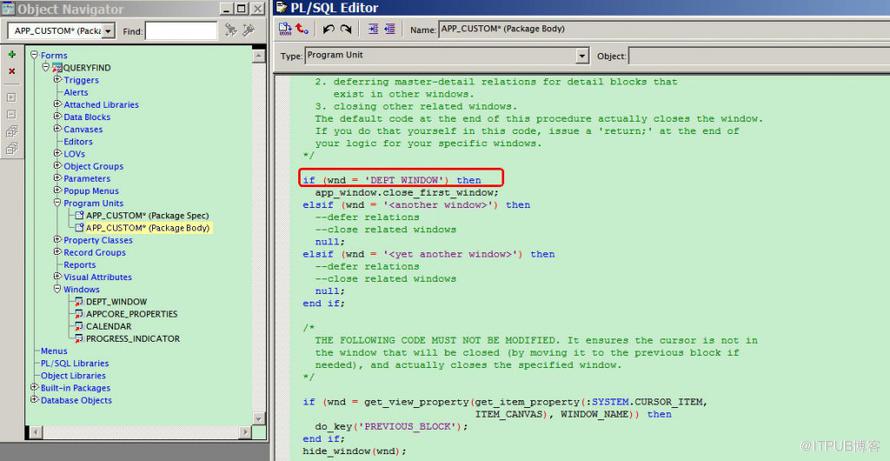
Task: Click the Find Next satellite icon
Action: tap(230, 30)
